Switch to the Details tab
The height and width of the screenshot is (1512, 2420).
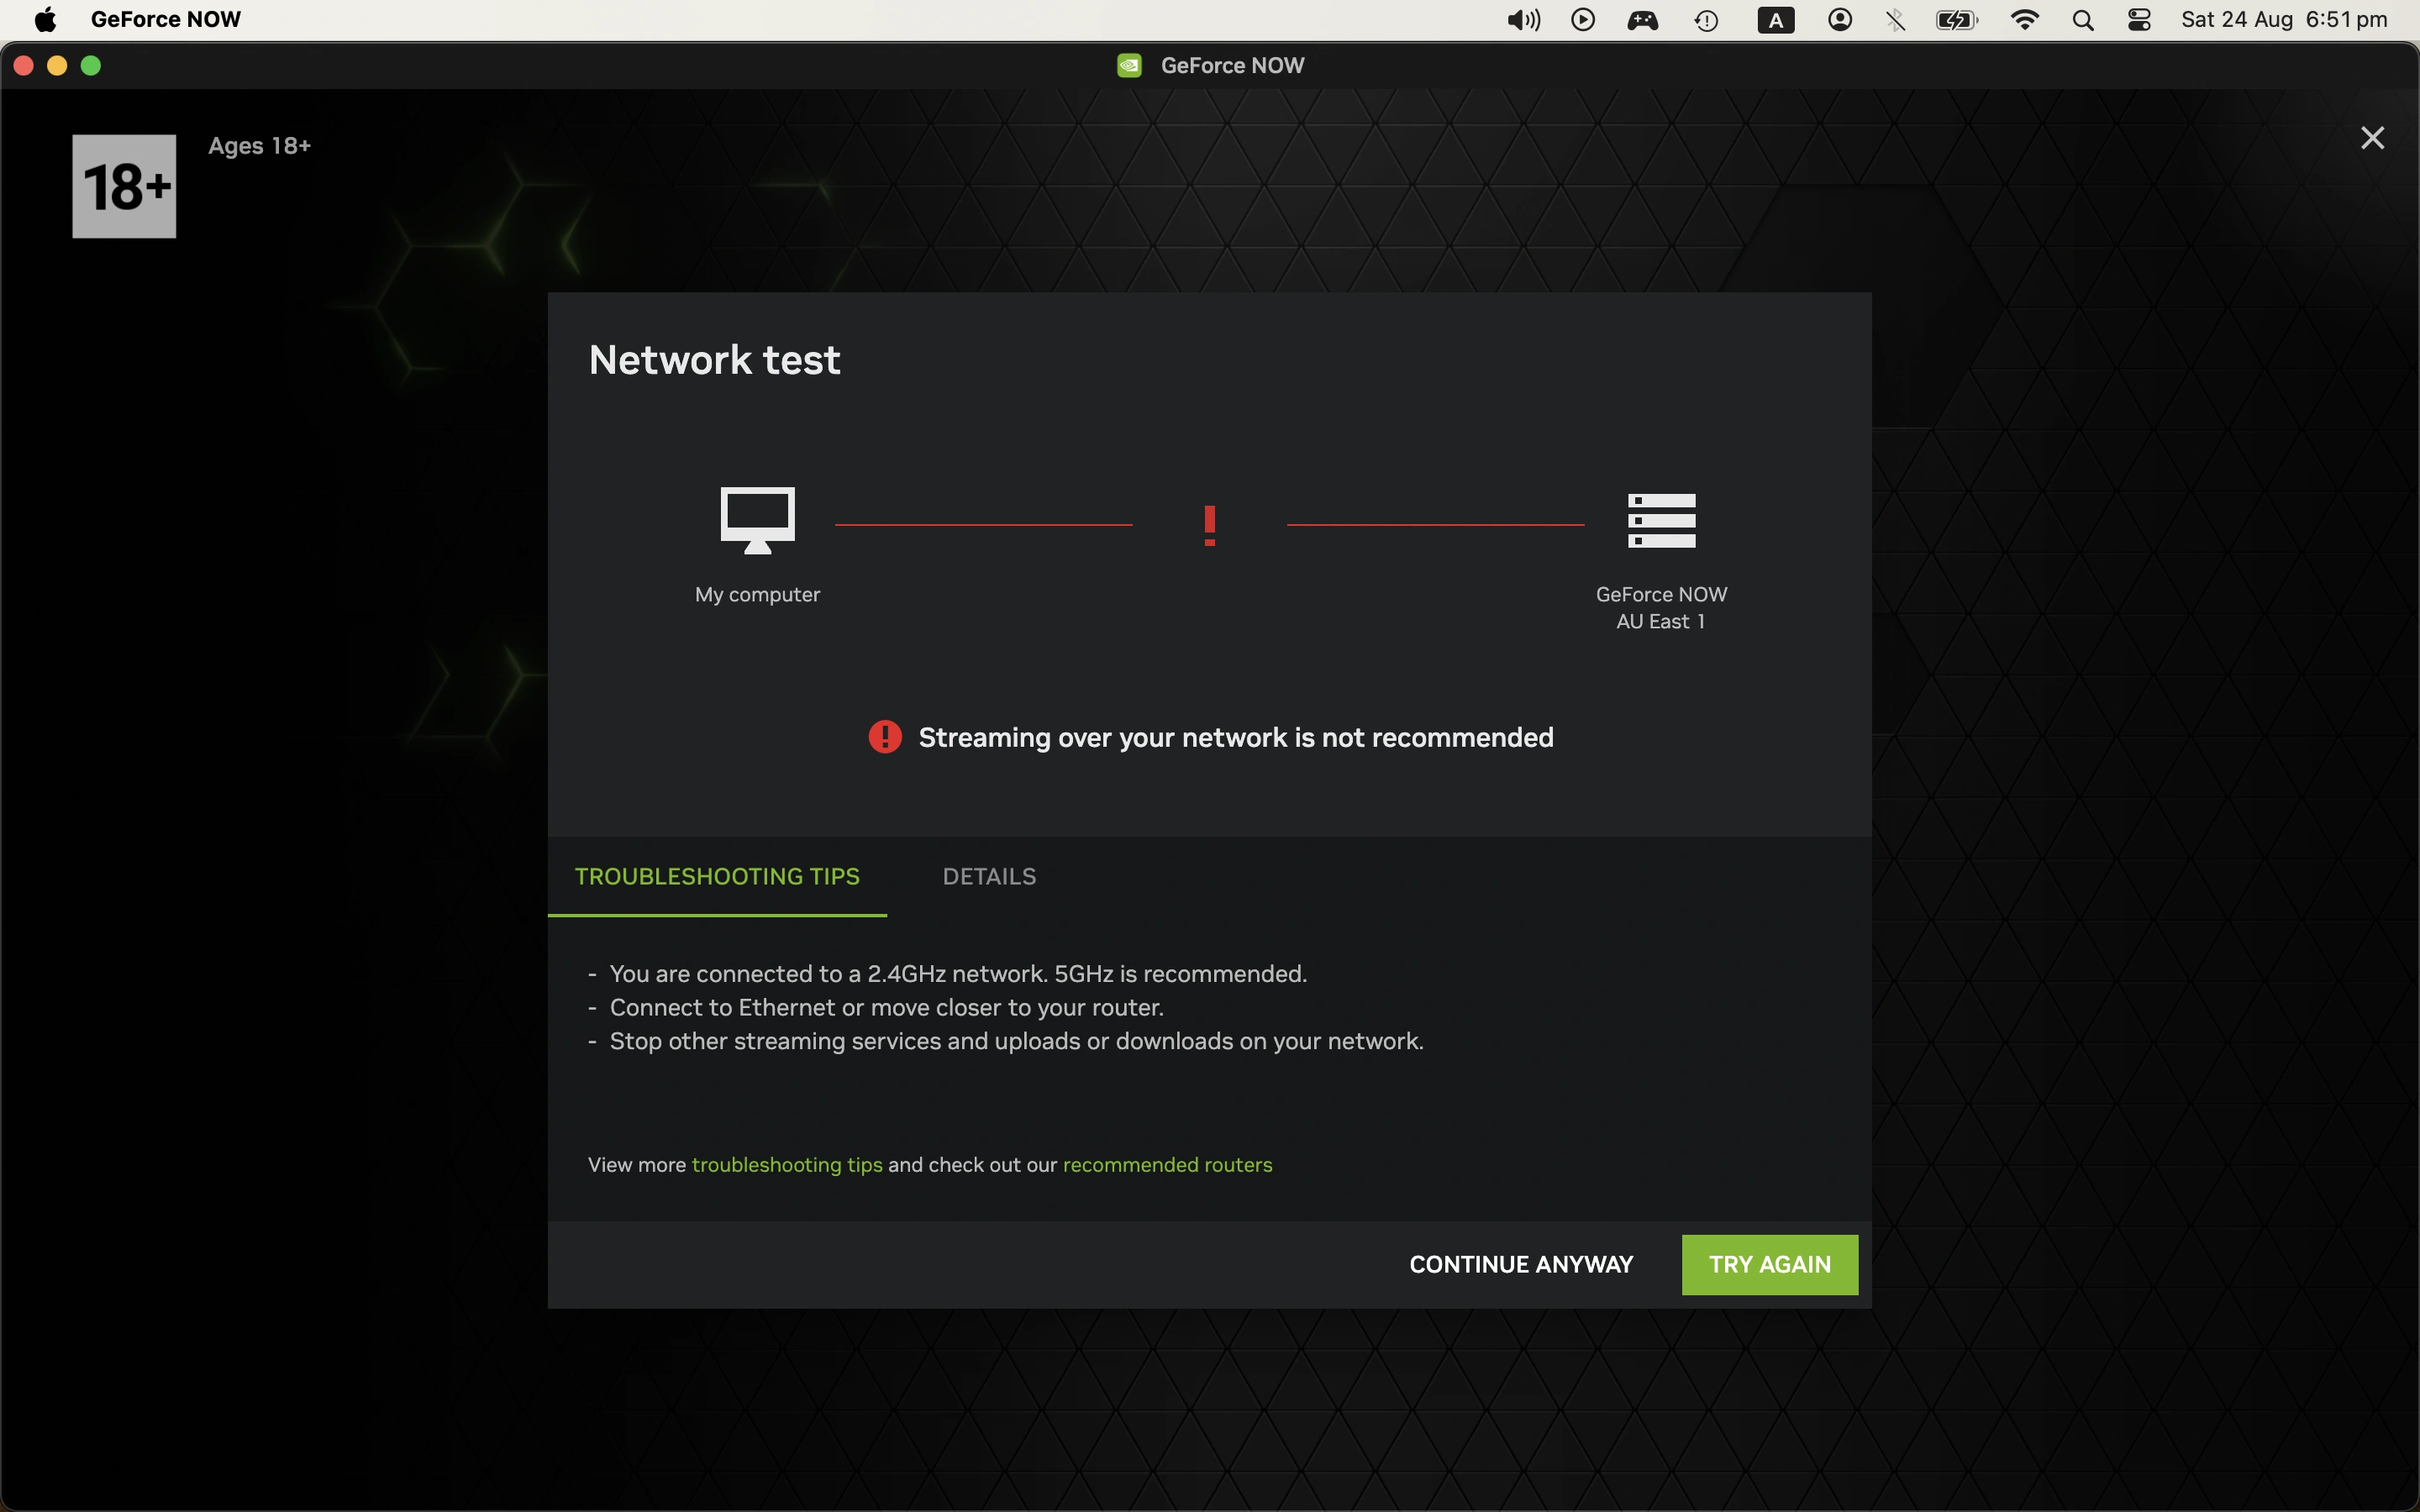(x=989, y=876)
